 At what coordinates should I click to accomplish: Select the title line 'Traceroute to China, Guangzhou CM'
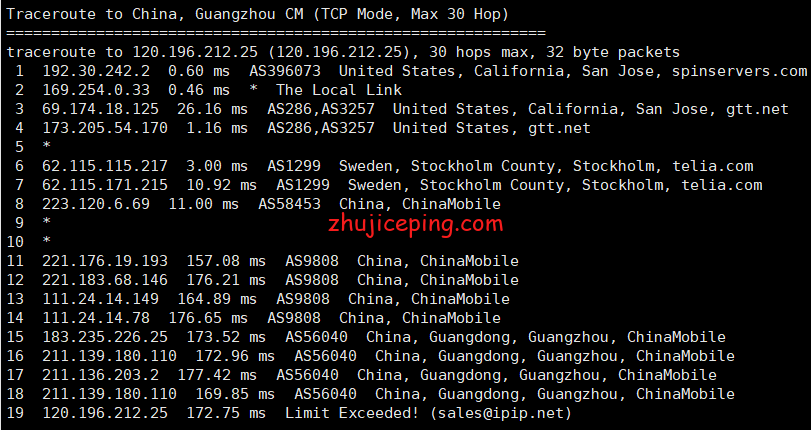tap(156, 14)
